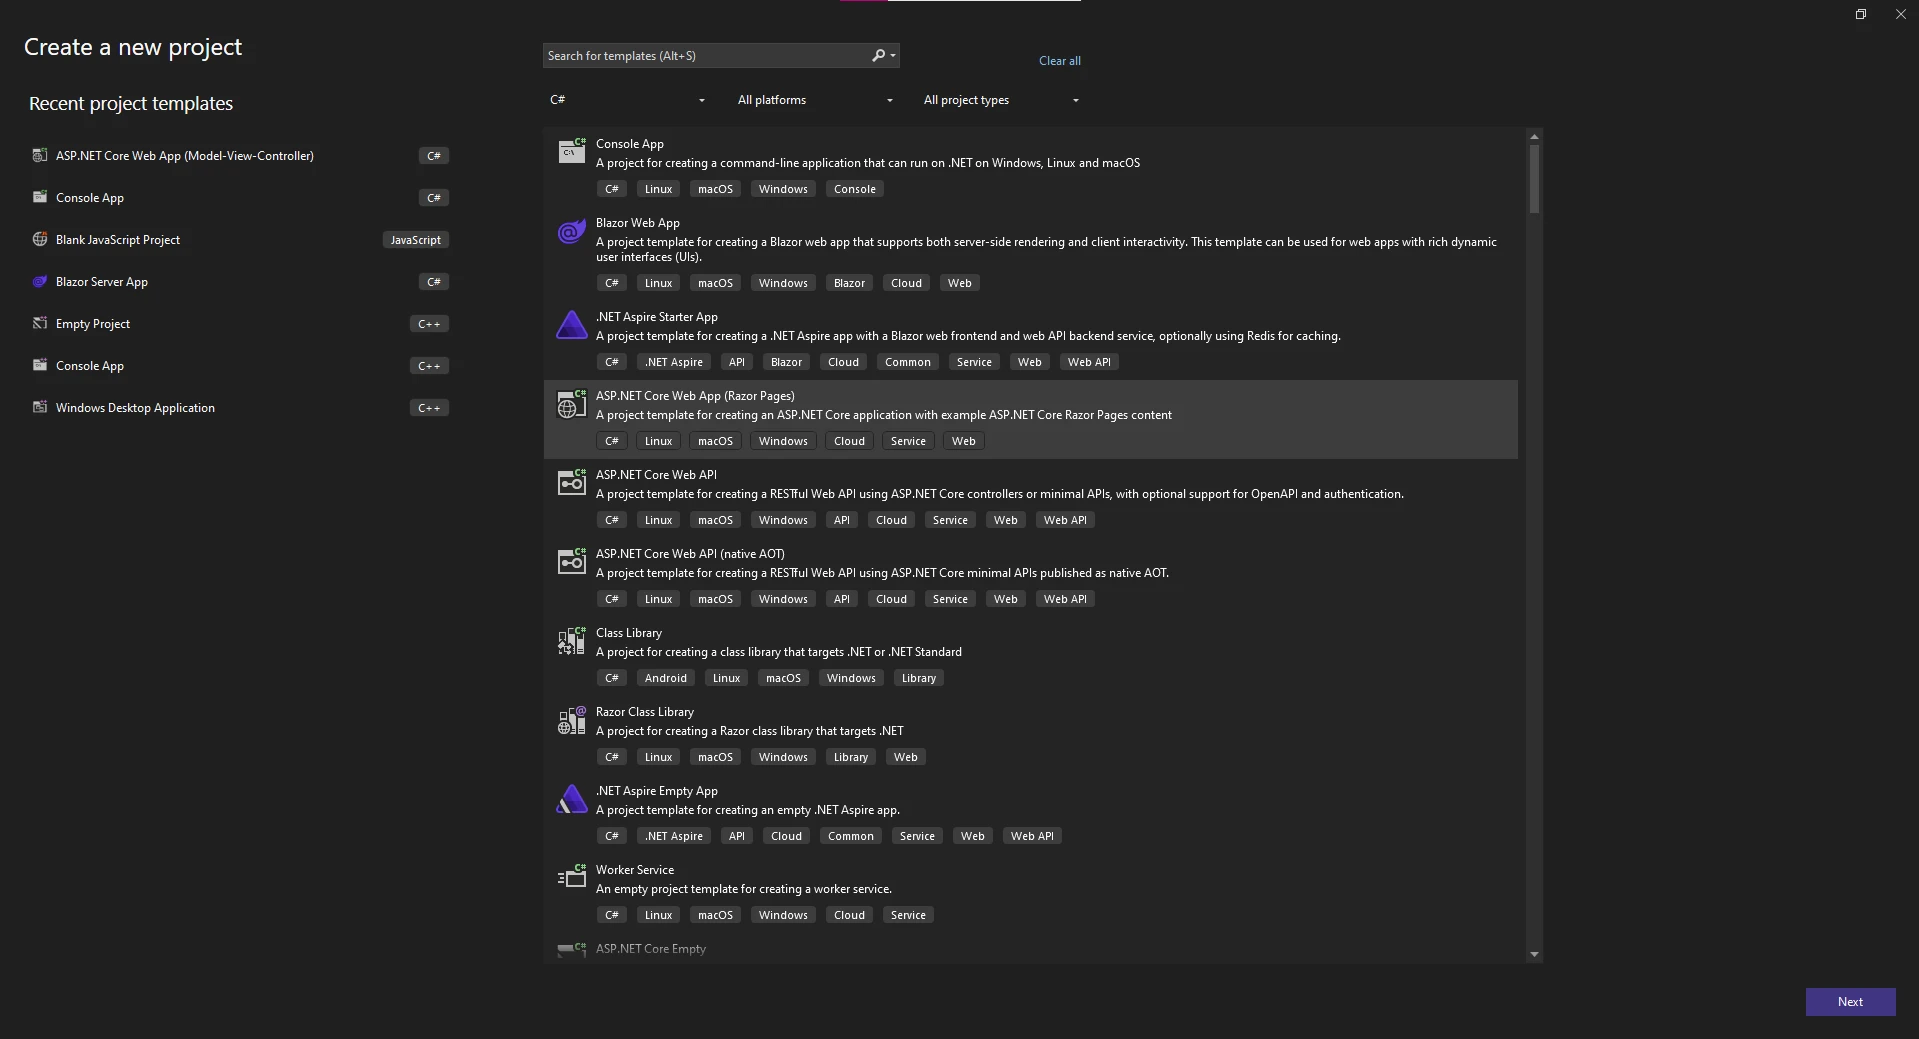Select the Razor Class Library title
The width and height of the screenshot is (1919, 1039).
(644, 712)
